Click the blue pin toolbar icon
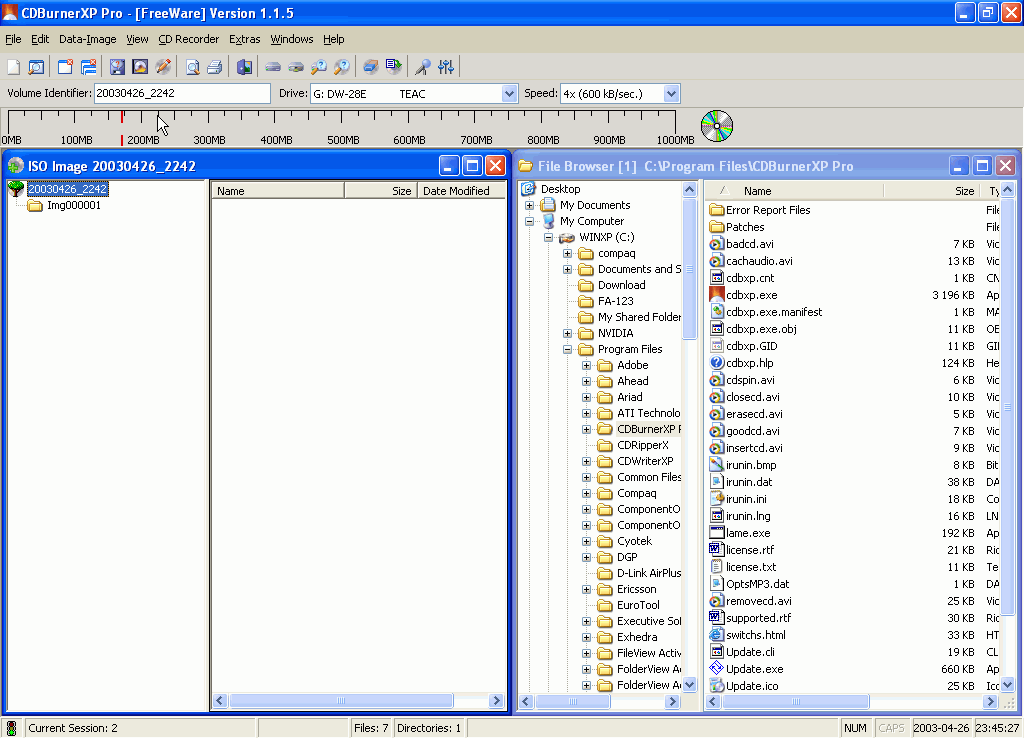The image size is (1024, 738). (x=423, y=67)
